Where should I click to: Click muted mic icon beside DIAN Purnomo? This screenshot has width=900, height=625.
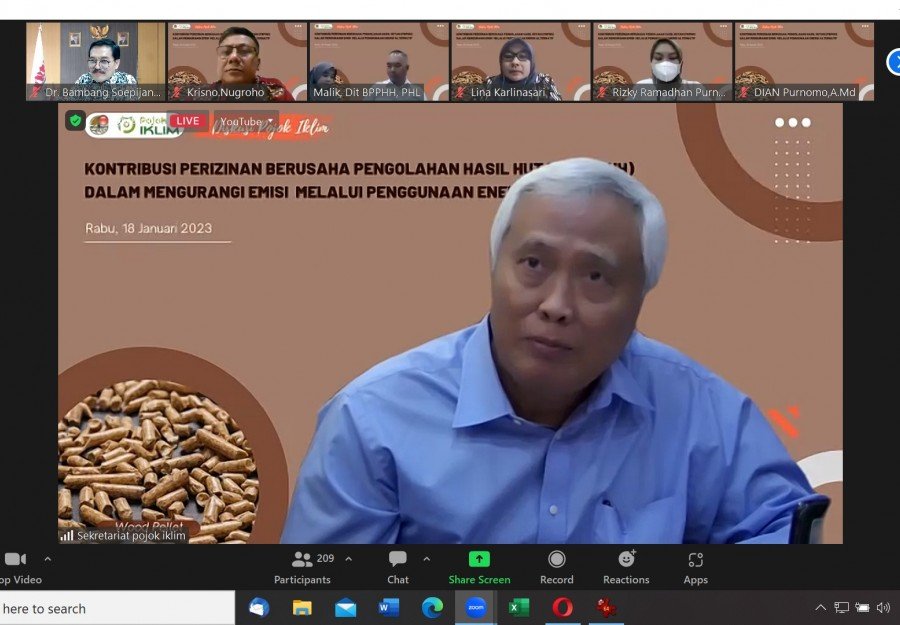point(744,92)
